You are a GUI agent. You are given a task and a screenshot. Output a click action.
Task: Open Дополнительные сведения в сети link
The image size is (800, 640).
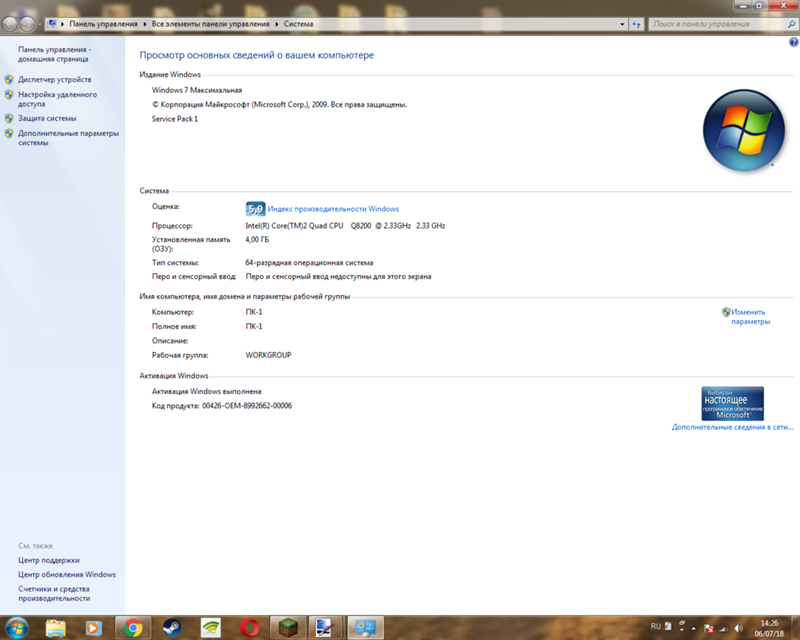(x=732, y=427)
